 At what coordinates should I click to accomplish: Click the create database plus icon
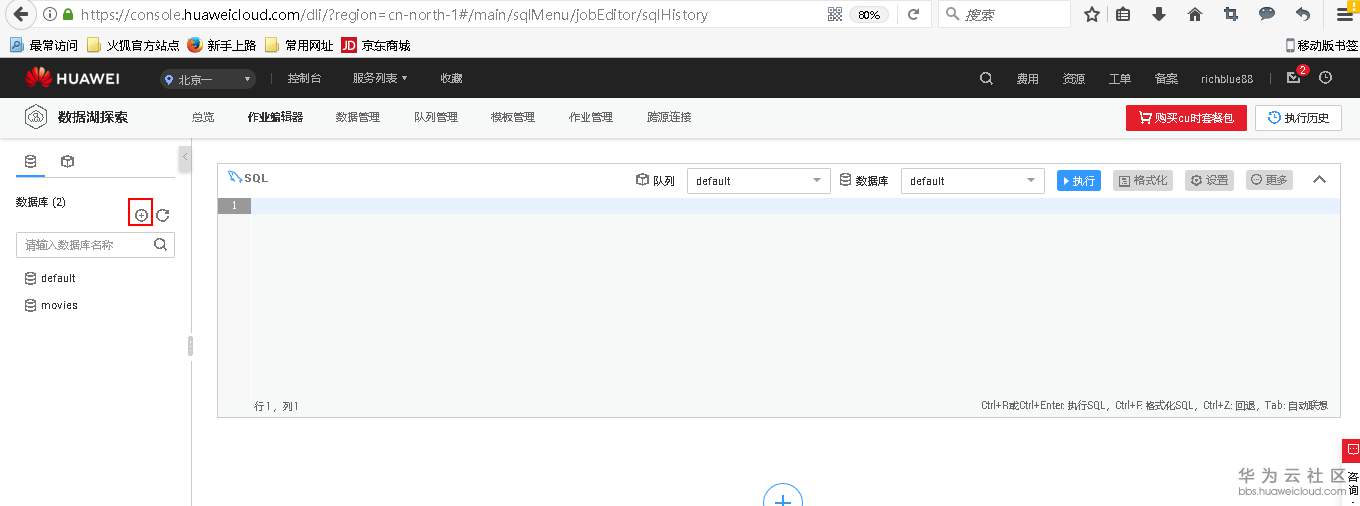tap(141, 215)
